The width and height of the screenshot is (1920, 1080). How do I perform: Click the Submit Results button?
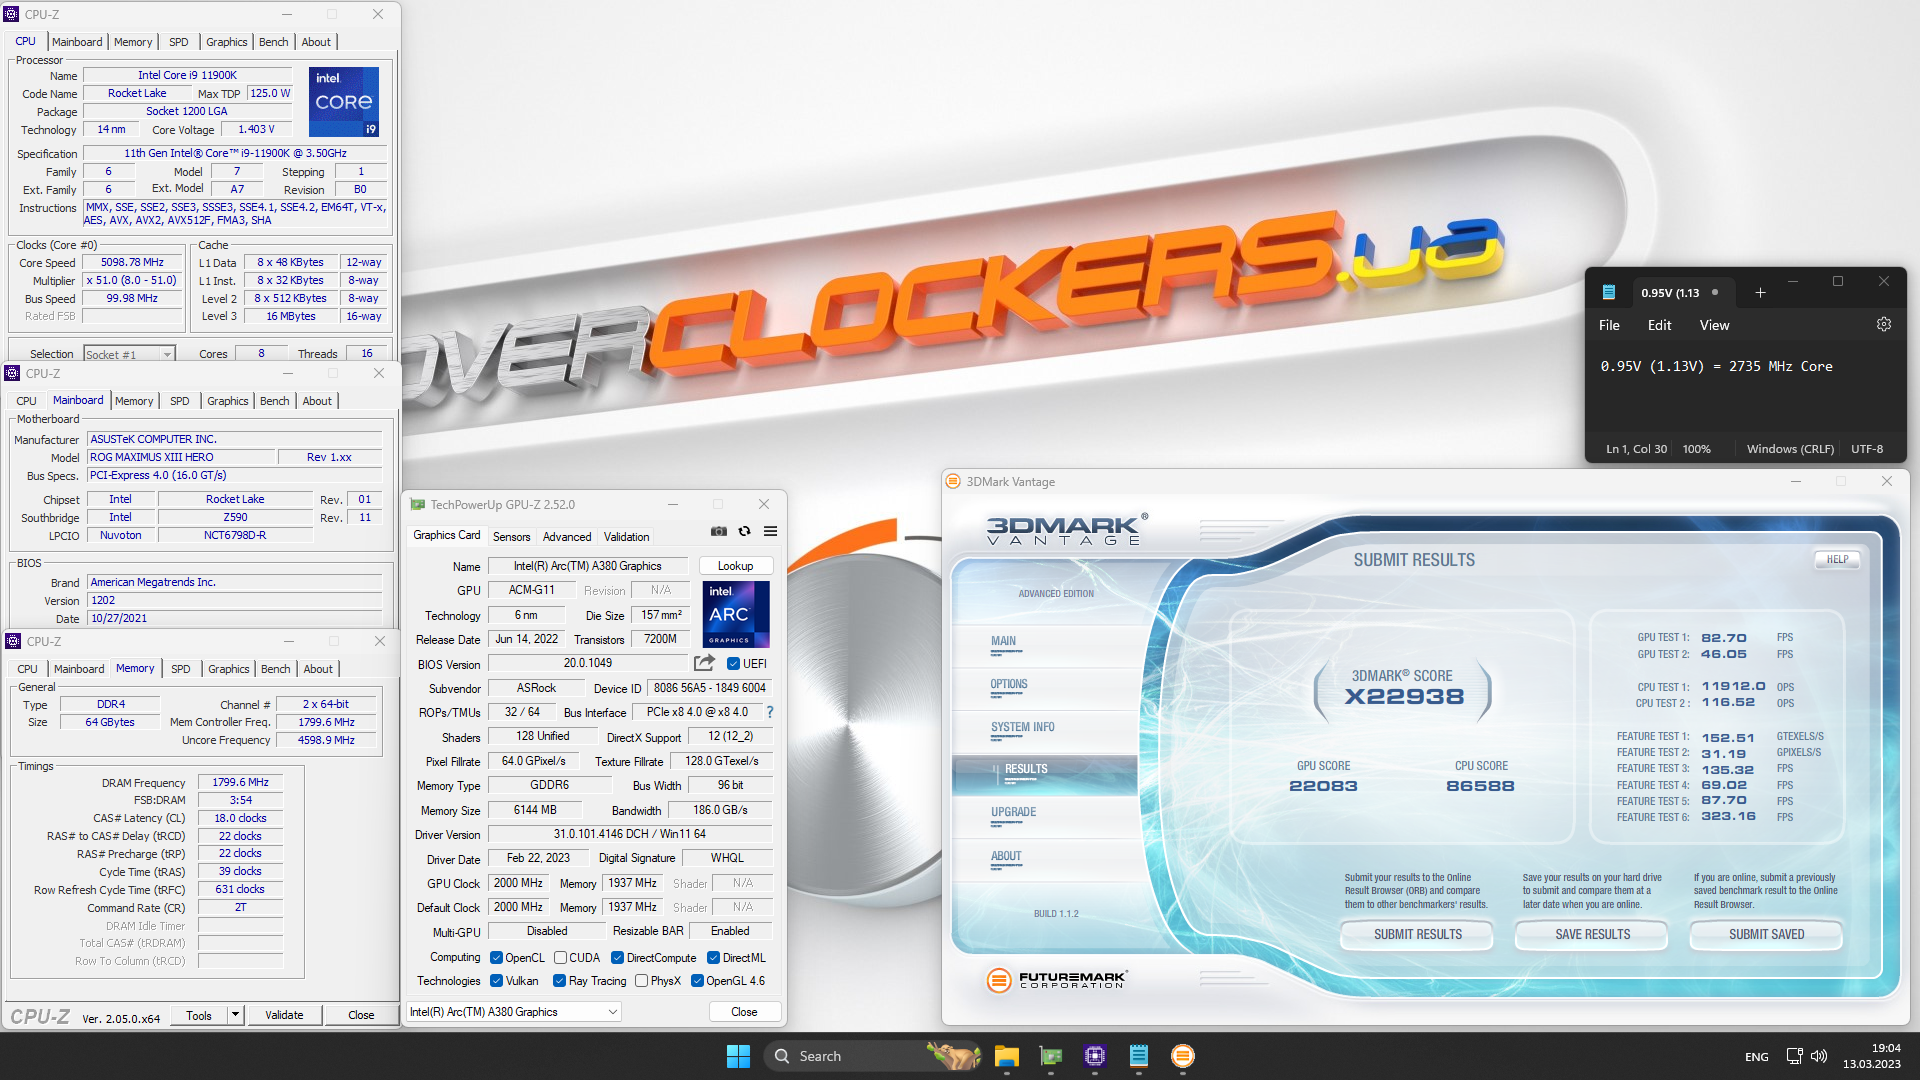(1417, 934)
